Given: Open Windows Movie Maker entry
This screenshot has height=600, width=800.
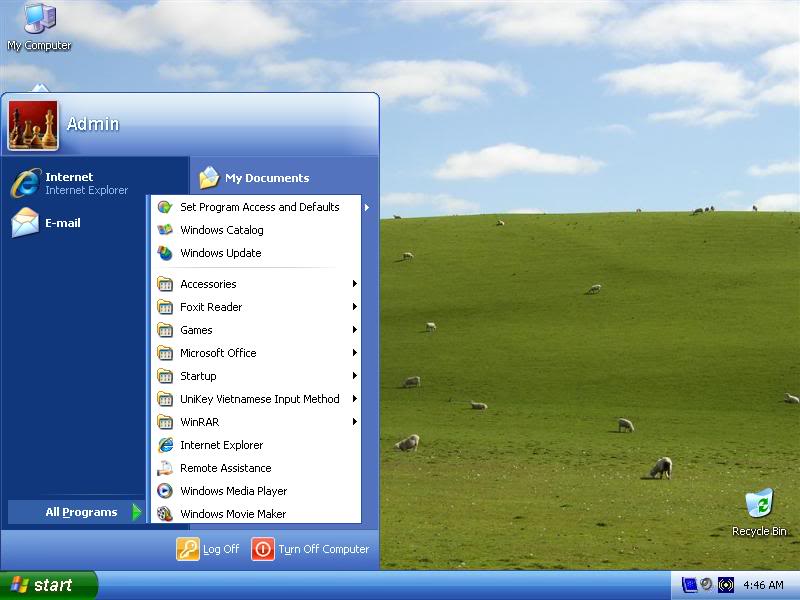Looking at the screenshot, I should [256, 514].
